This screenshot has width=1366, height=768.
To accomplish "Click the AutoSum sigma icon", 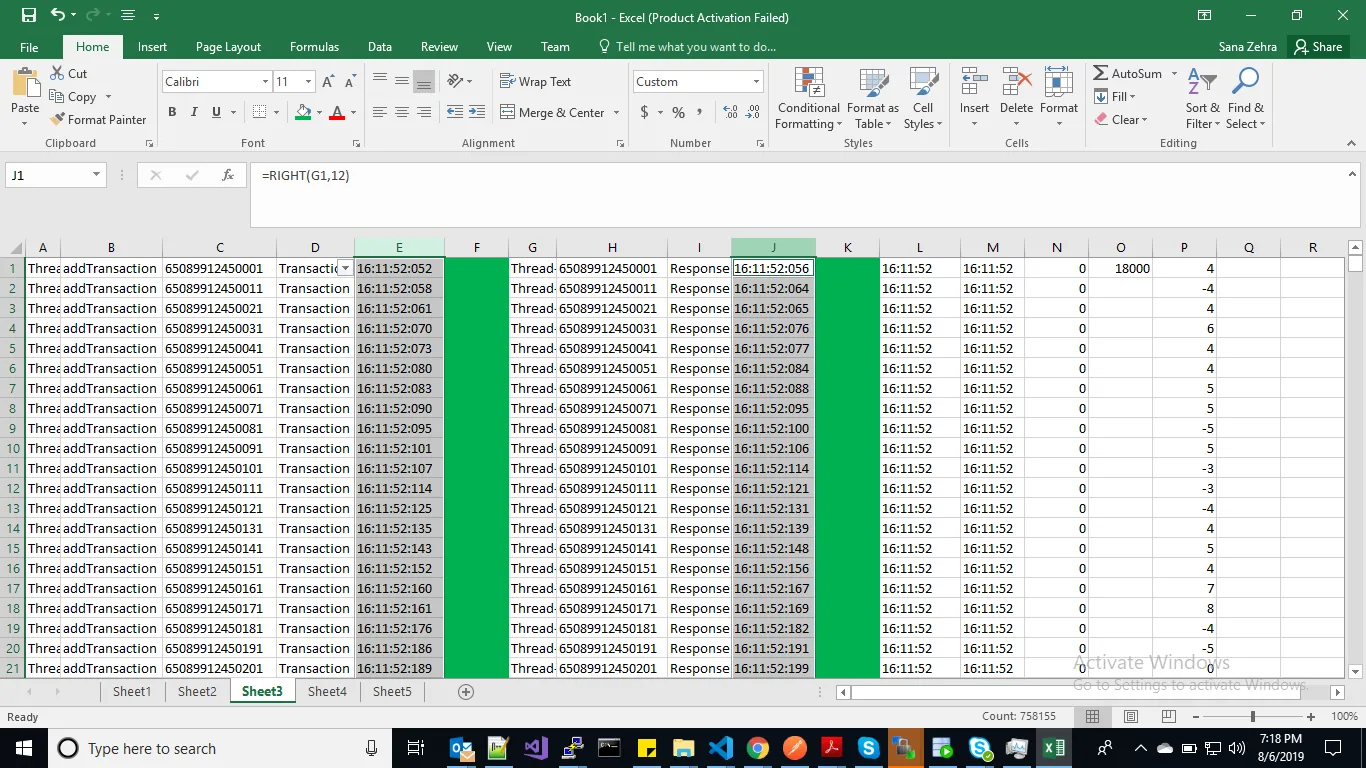I will coord(1101,74).
